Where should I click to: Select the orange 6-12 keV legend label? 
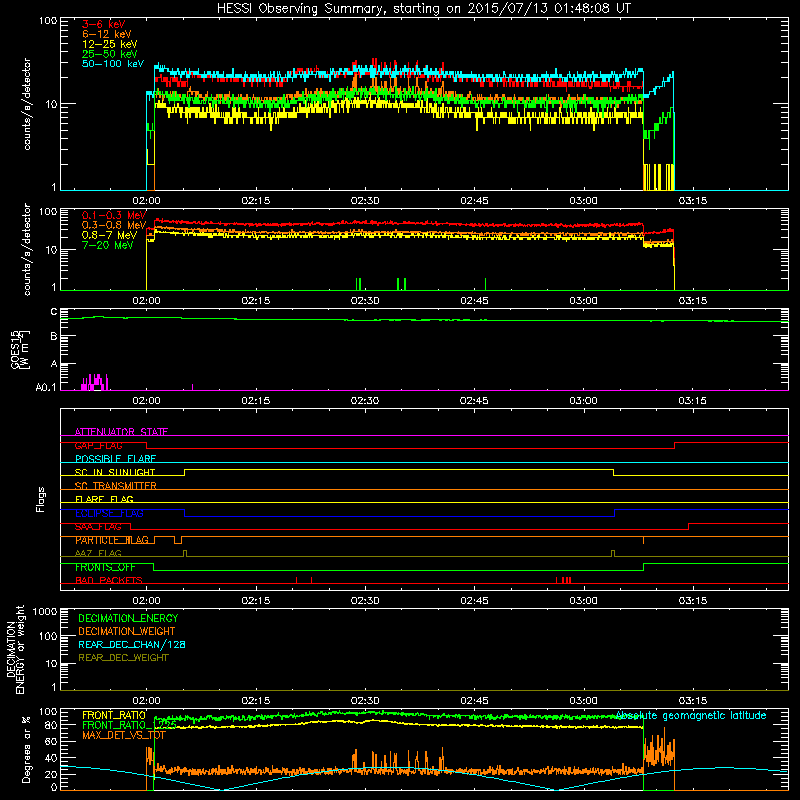[107, 34]
